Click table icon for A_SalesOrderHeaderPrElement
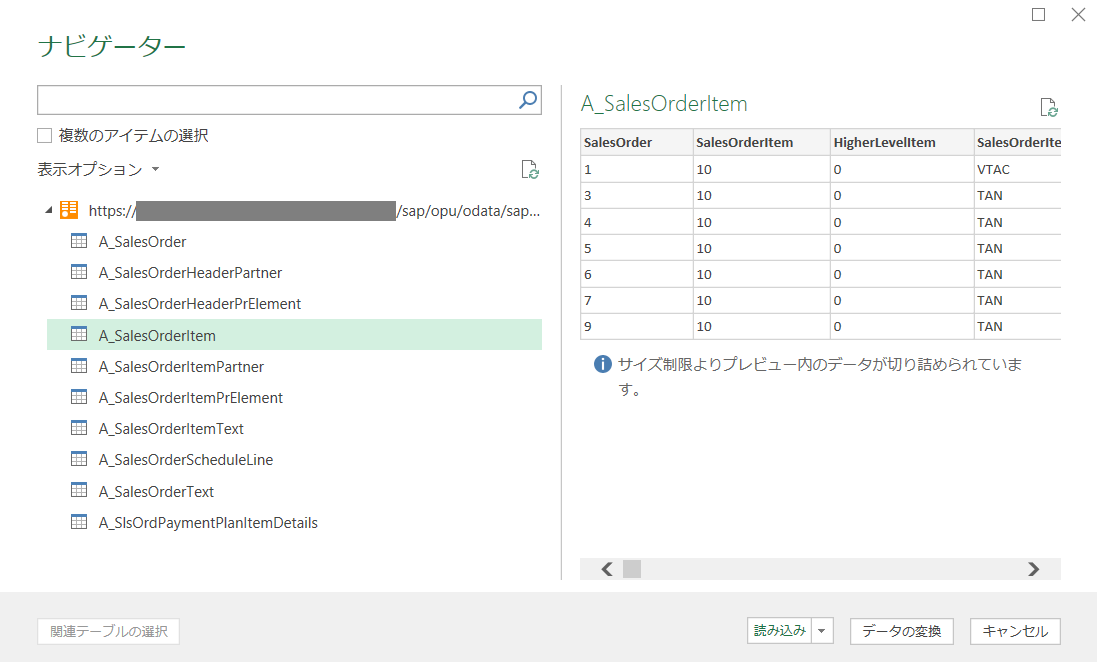 79,303
